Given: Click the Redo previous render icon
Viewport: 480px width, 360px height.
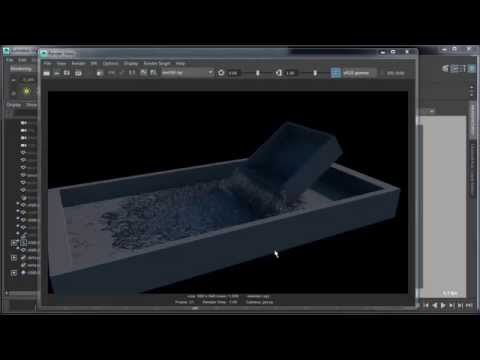Looking at the screenshot, I should (47, 73).
